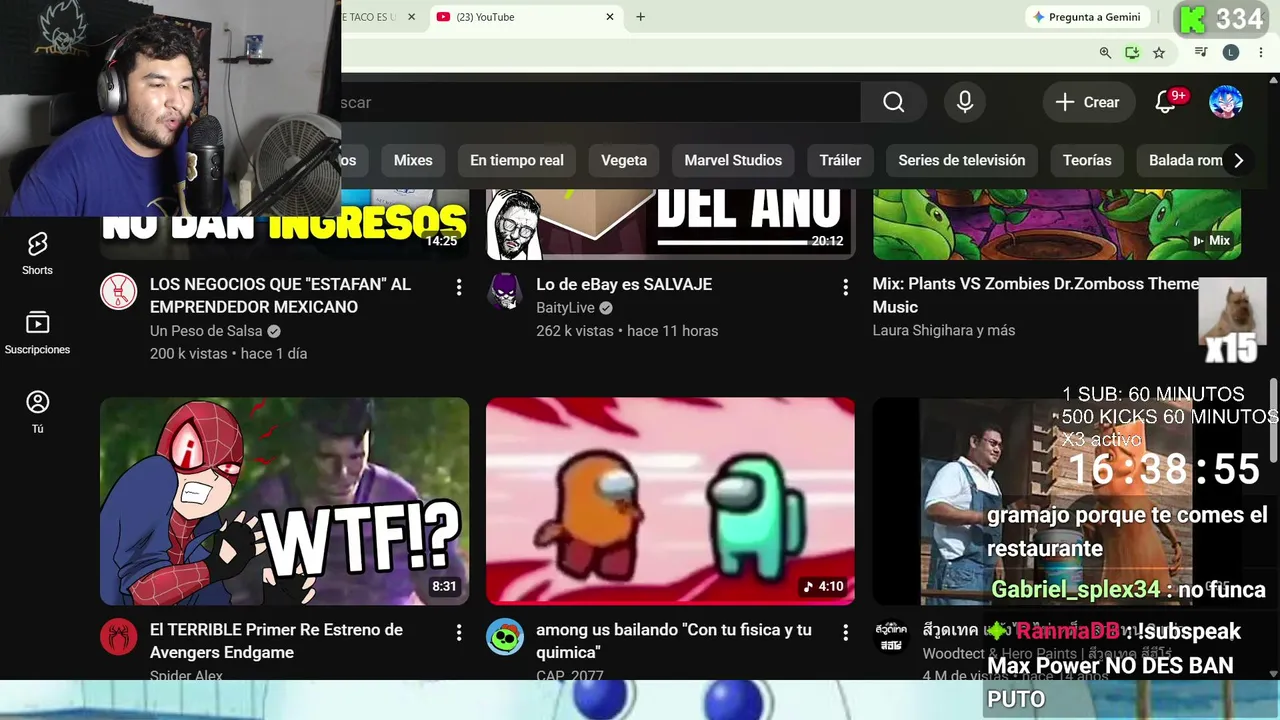The width and height of the screenshot is (1280, 720).
Task: Click the 8:31 duration badge
Action: point(444,587)
